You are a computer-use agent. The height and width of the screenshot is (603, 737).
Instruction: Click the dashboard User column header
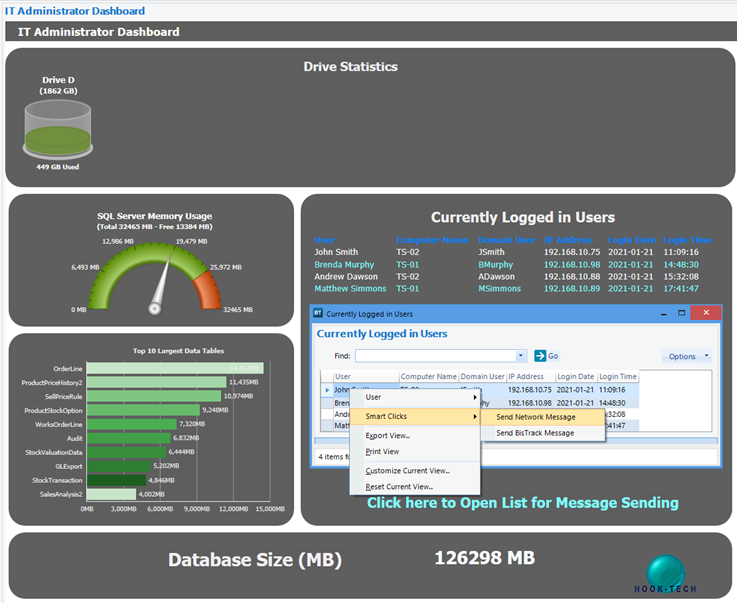click(x=325, y=240)
